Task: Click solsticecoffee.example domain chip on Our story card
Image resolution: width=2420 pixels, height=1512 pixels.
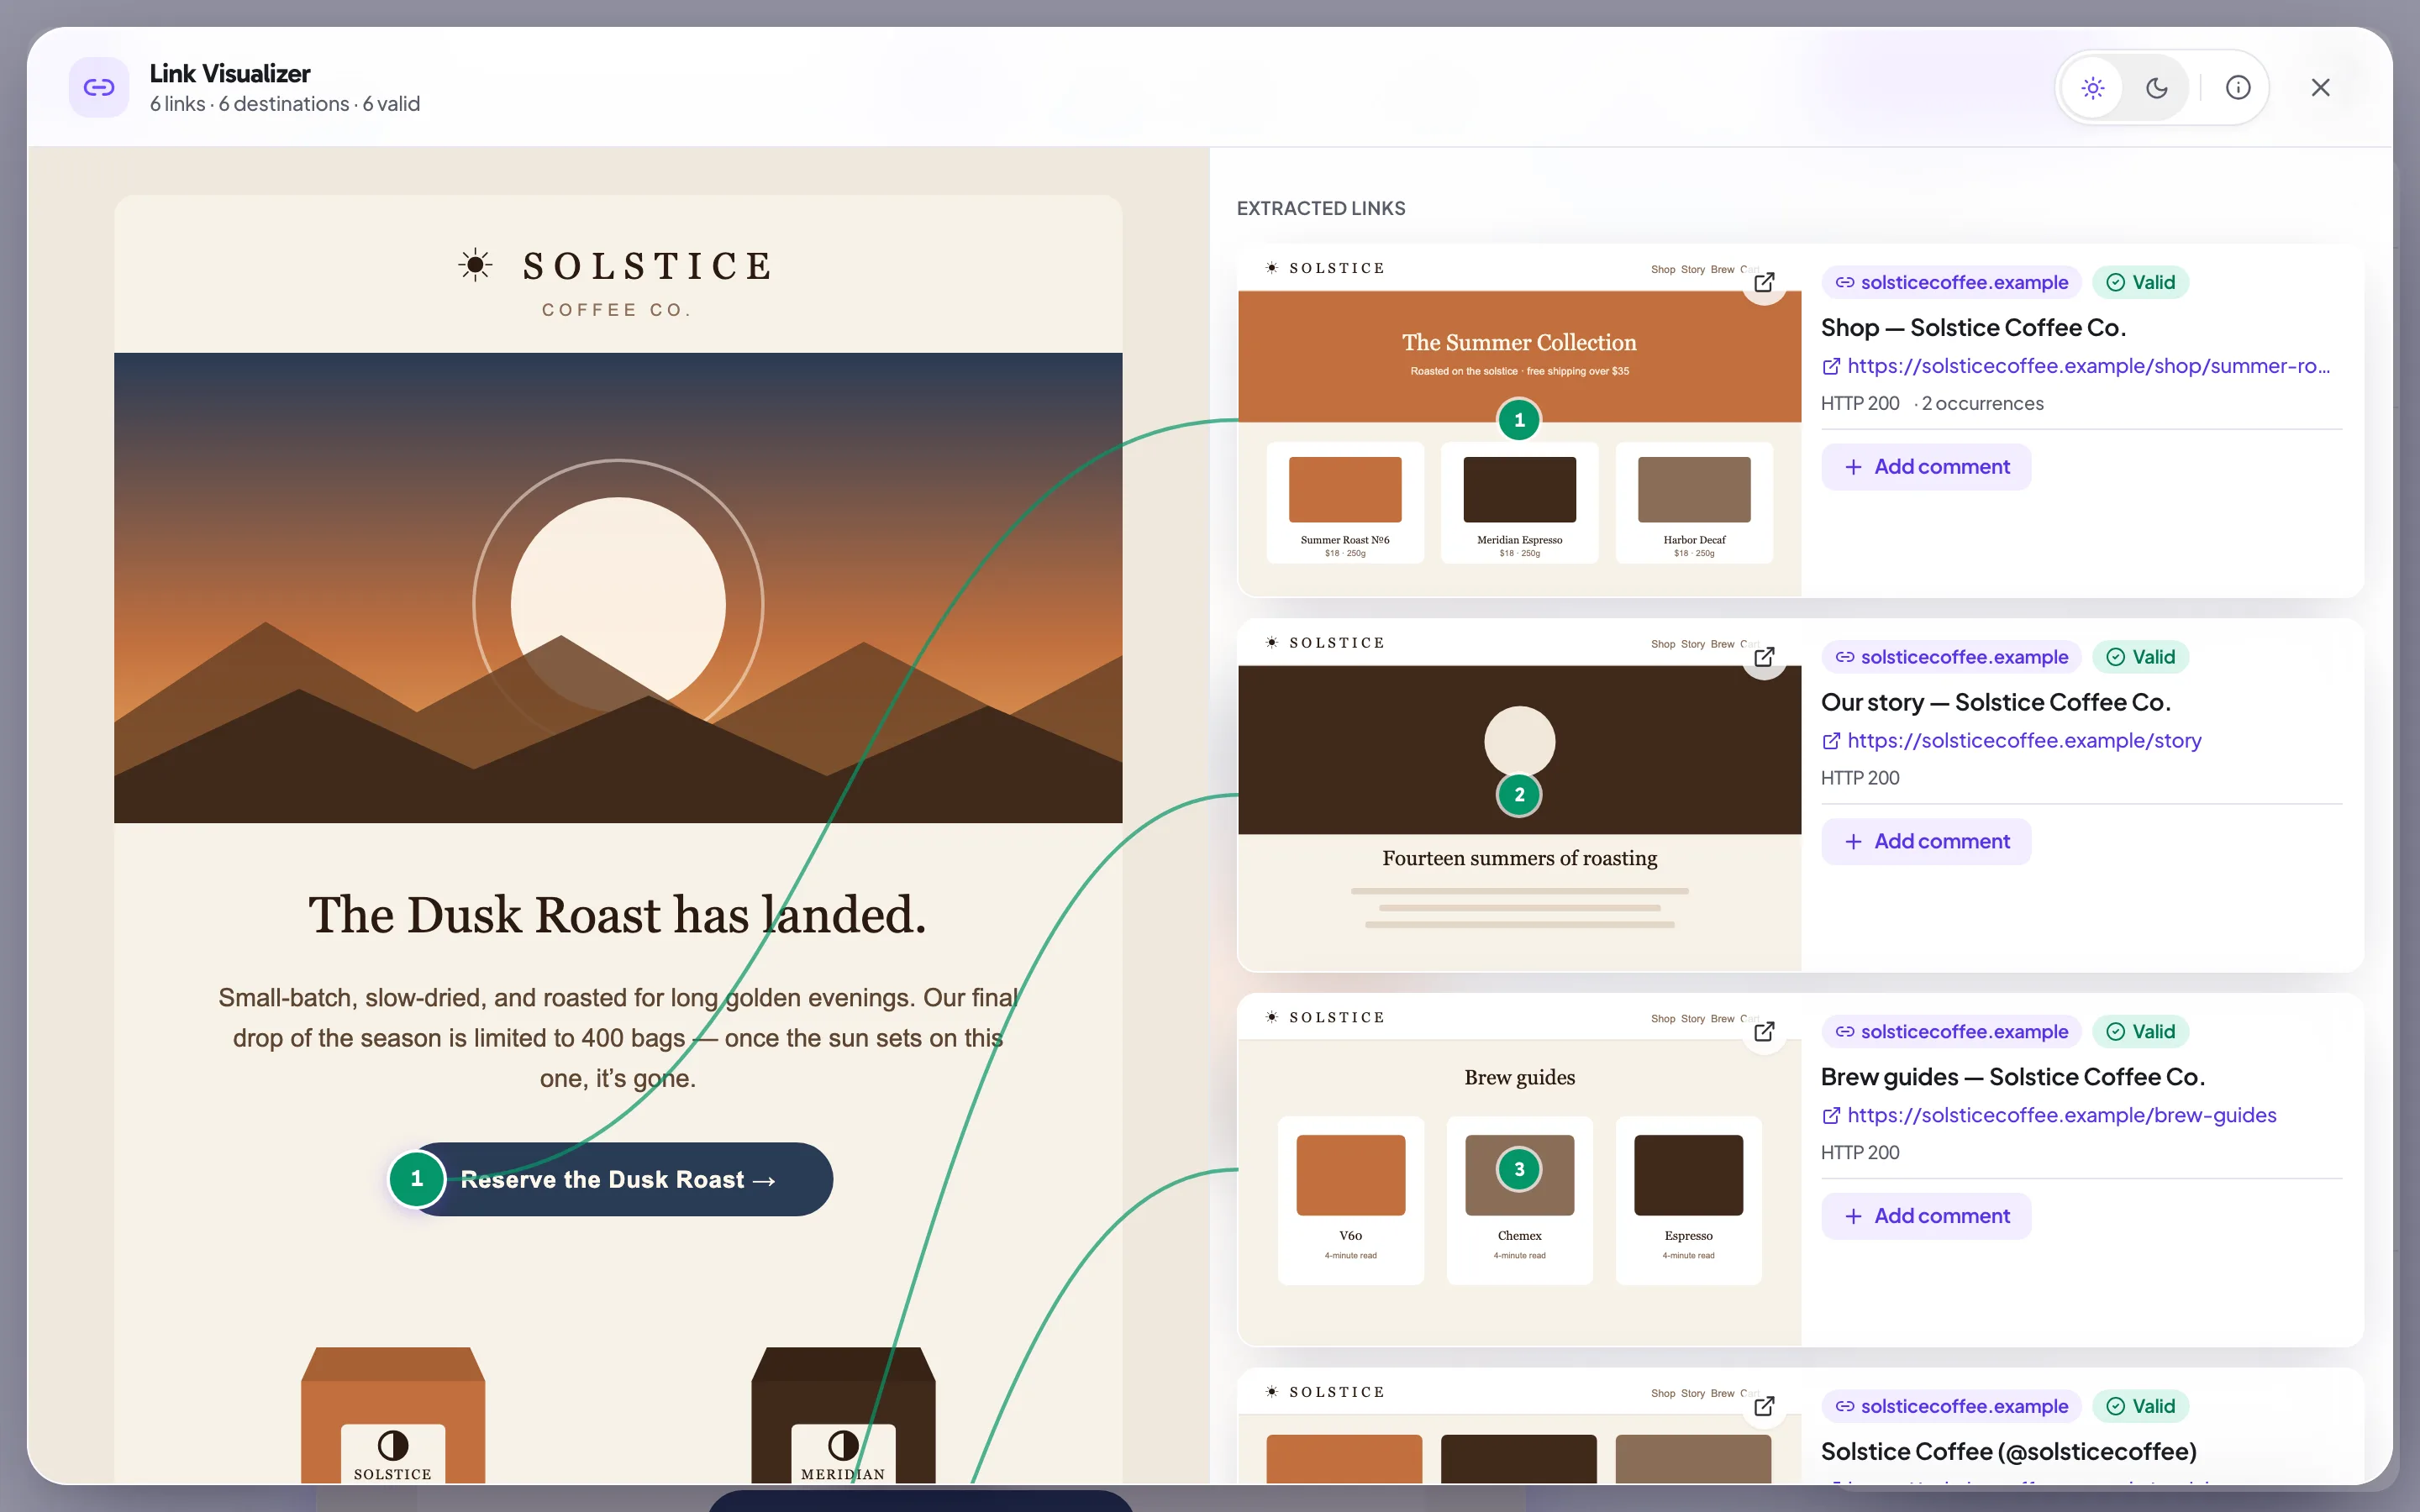Action: [x=1951, y=657]
